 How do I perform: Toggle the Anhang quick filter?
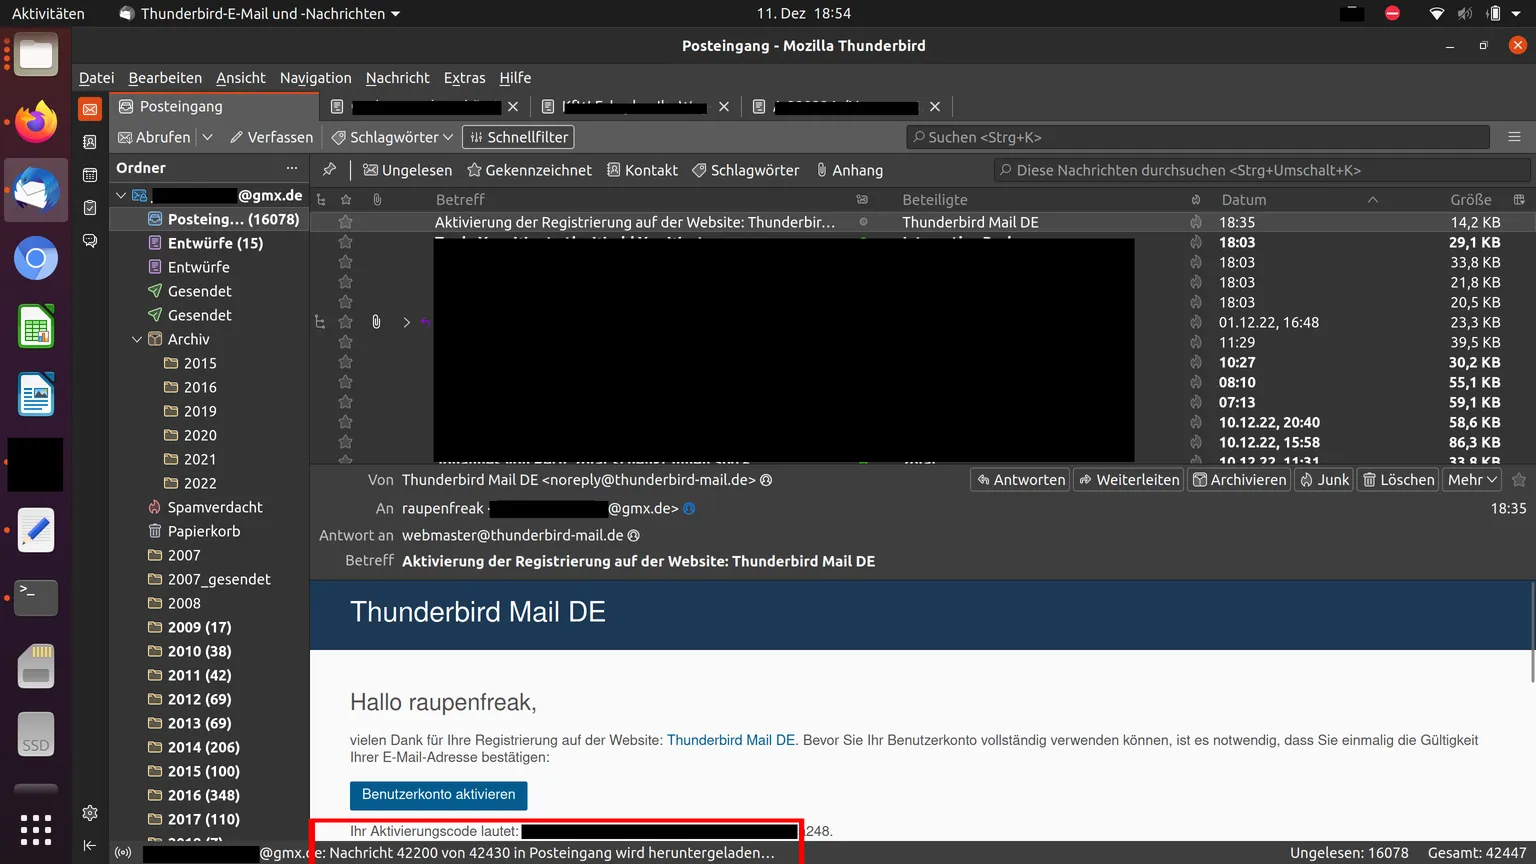click(850, 170)
